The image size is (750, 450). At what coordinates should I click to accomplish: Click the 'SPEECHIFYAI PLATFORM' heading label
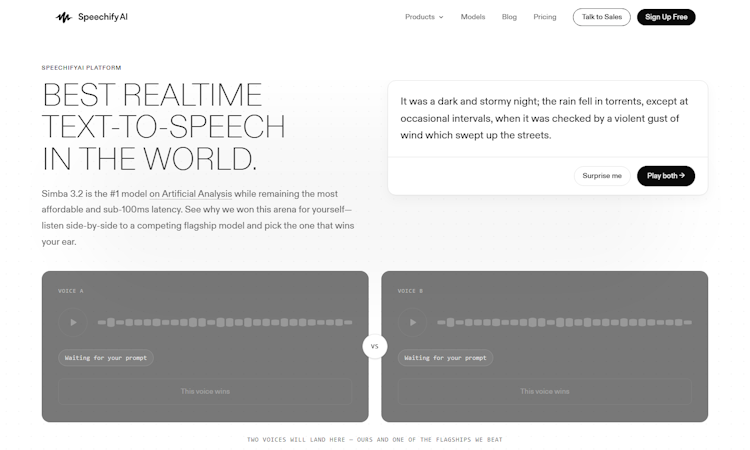pos(81,68)
